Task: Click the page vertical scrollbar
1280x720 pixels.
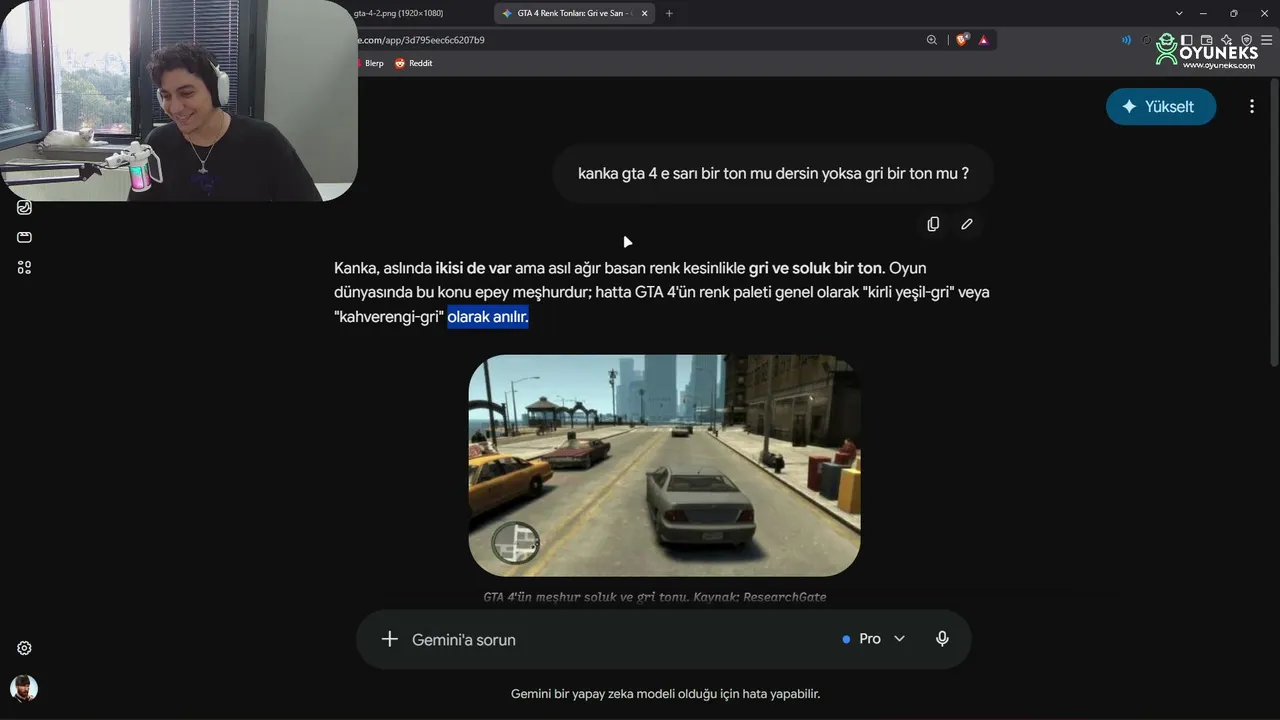Action: (x=1274, y=222)
